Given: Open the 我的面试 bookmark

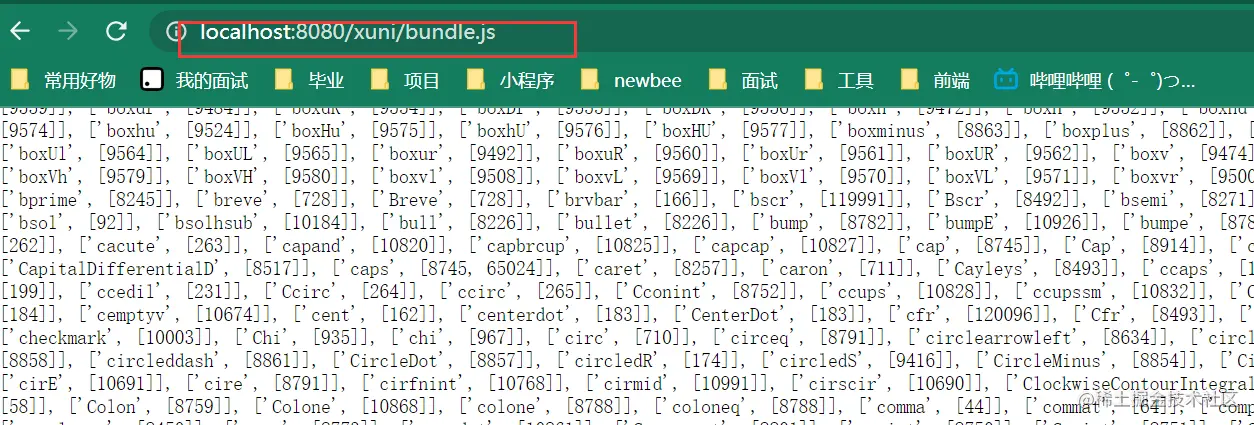Looking at the screenshot, I should (195, 80).
